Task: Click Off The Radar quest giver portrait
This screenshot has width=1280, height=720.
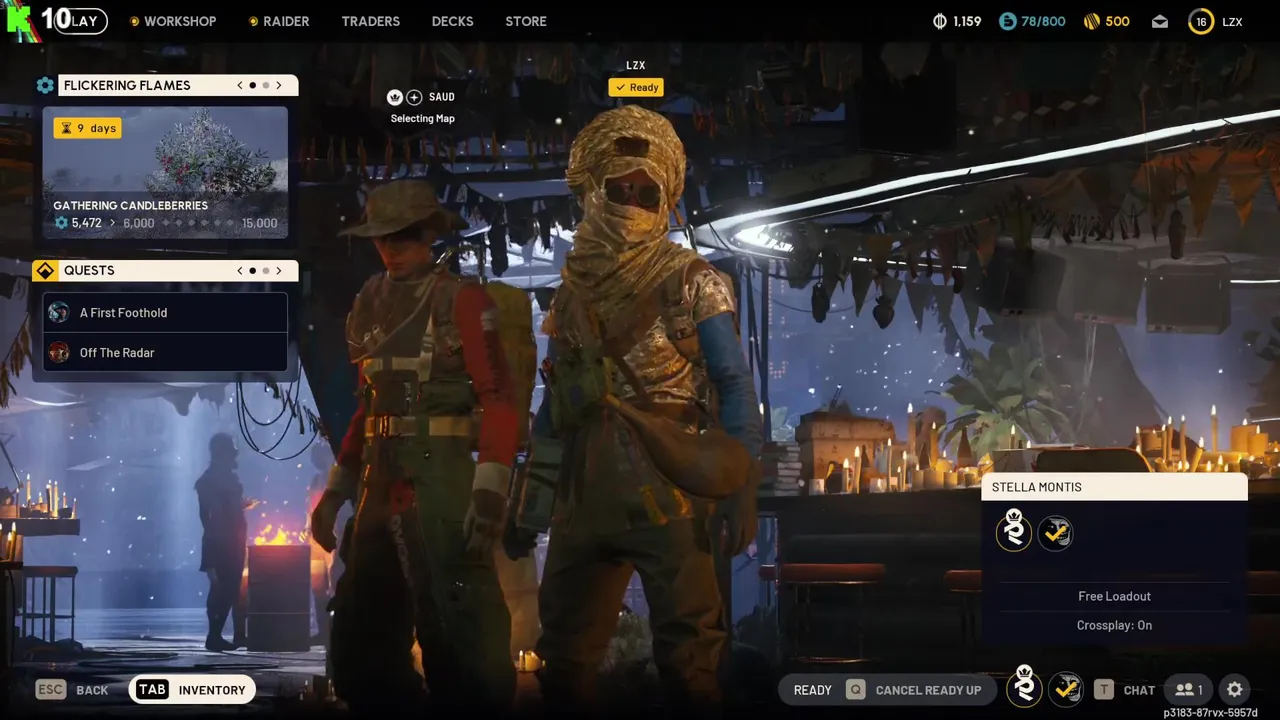Action: 59,352
